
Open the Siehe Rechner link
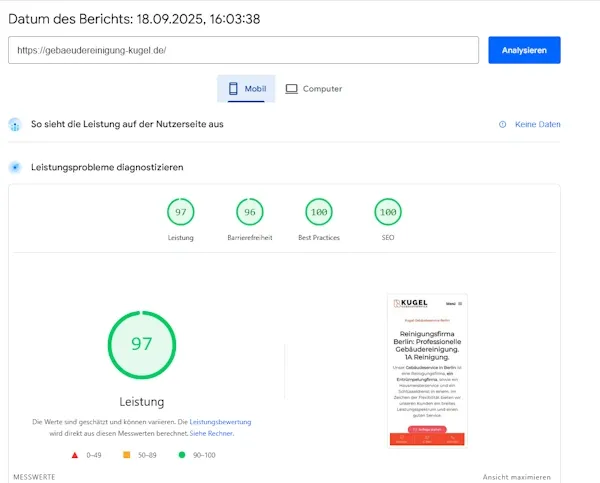[211, 433]
